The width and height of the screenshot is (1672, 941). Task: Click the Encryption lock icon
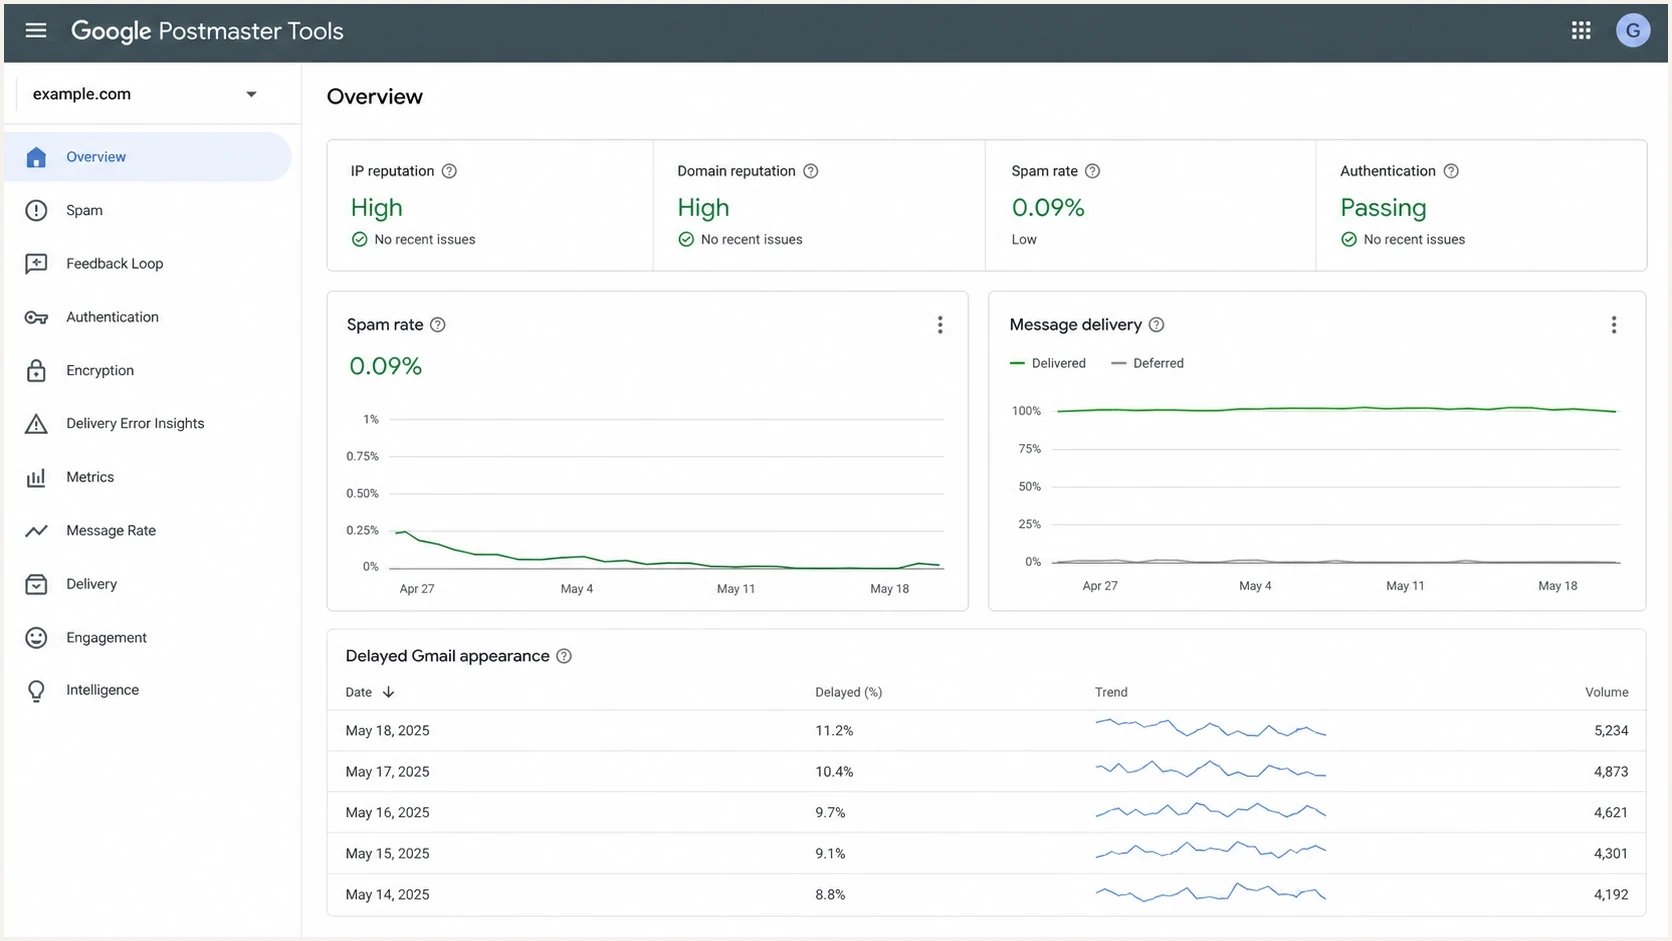(x=36, y=370)
